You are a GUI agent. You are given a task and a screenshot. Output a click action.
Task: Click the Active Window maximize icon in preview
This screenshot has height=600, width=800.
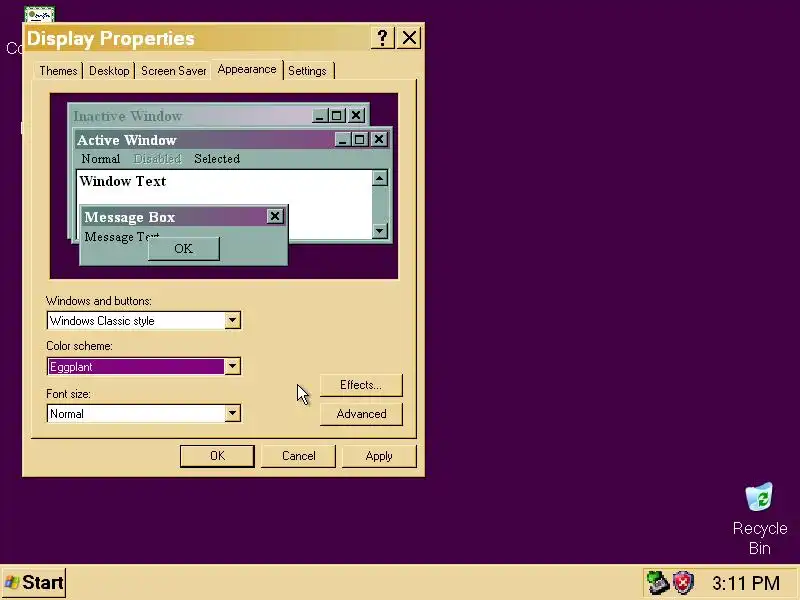[x=360, y=139]
